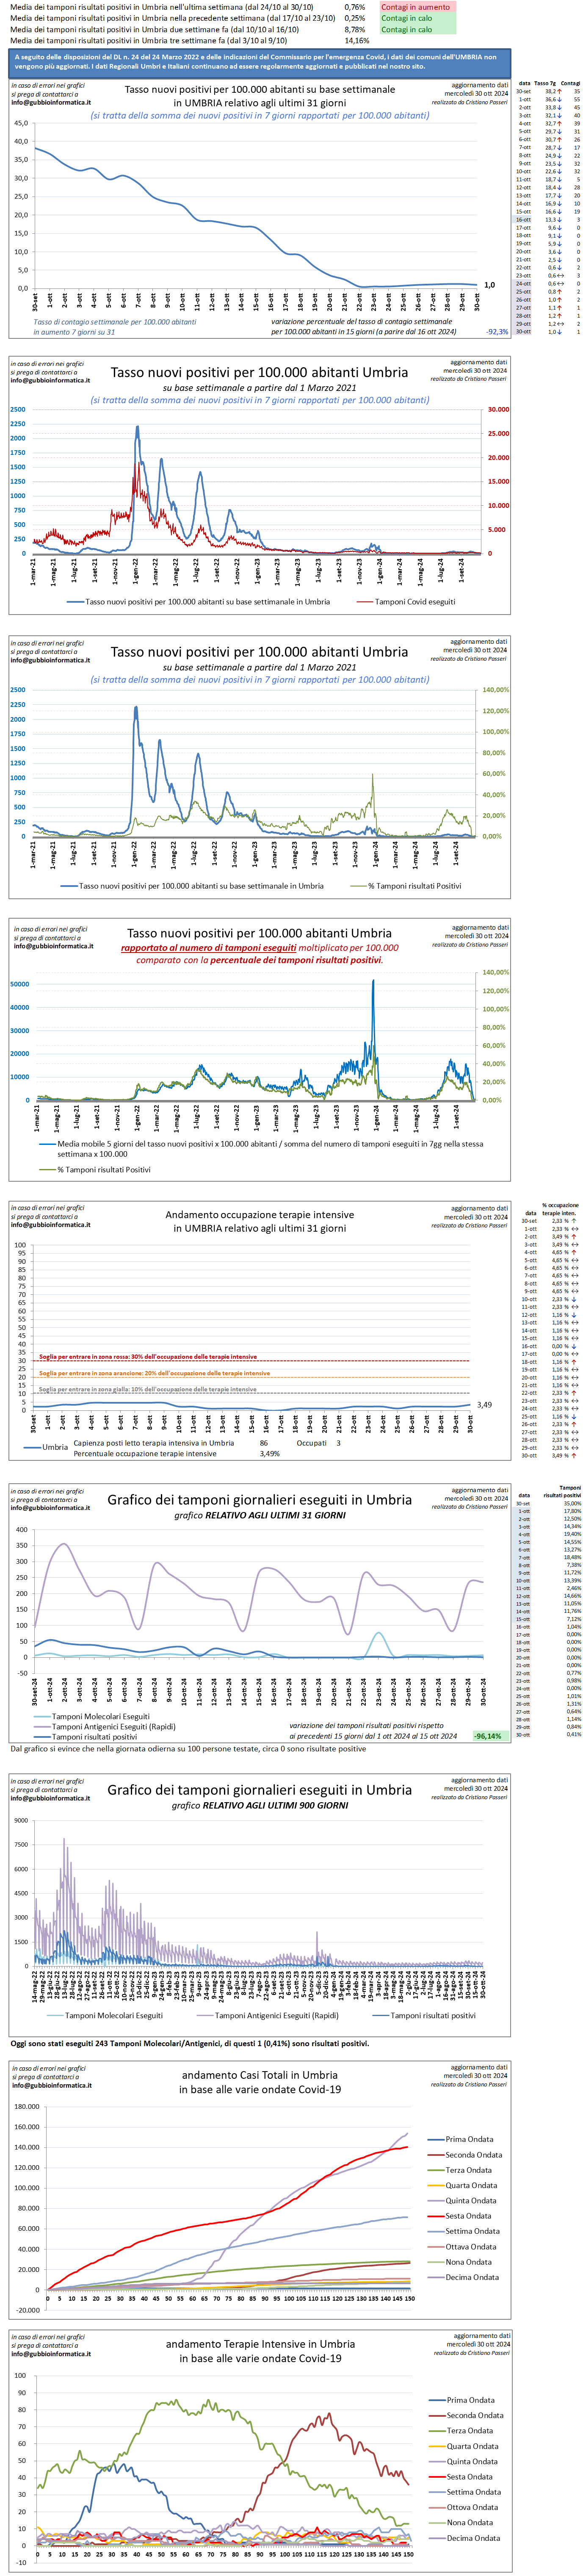Click the "zona arancione" 20% threshold label
The width and height of the screenshot is (583, 2576).
154,1373
